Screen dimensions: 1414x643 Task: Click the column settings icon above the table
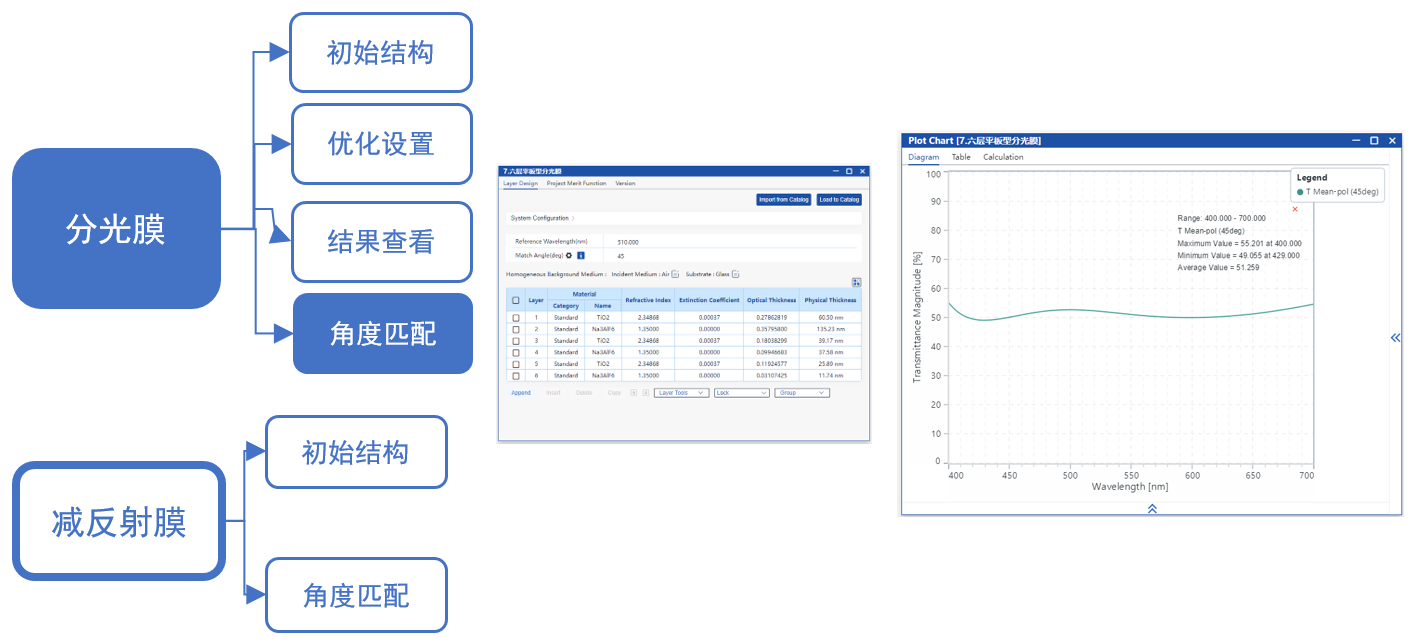[x=856, y=283]
